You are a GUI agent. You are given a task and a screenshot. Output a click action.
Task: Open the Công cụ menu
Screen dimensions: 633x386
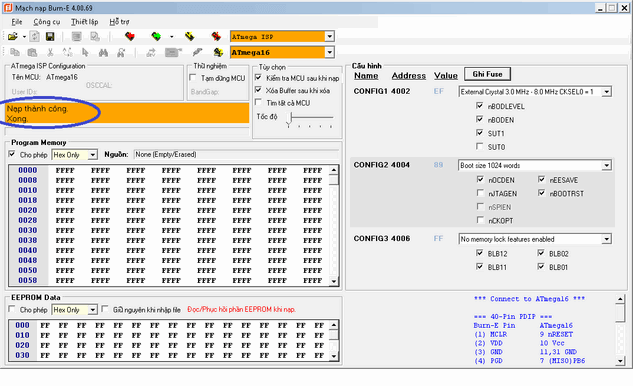click(47, 22)
